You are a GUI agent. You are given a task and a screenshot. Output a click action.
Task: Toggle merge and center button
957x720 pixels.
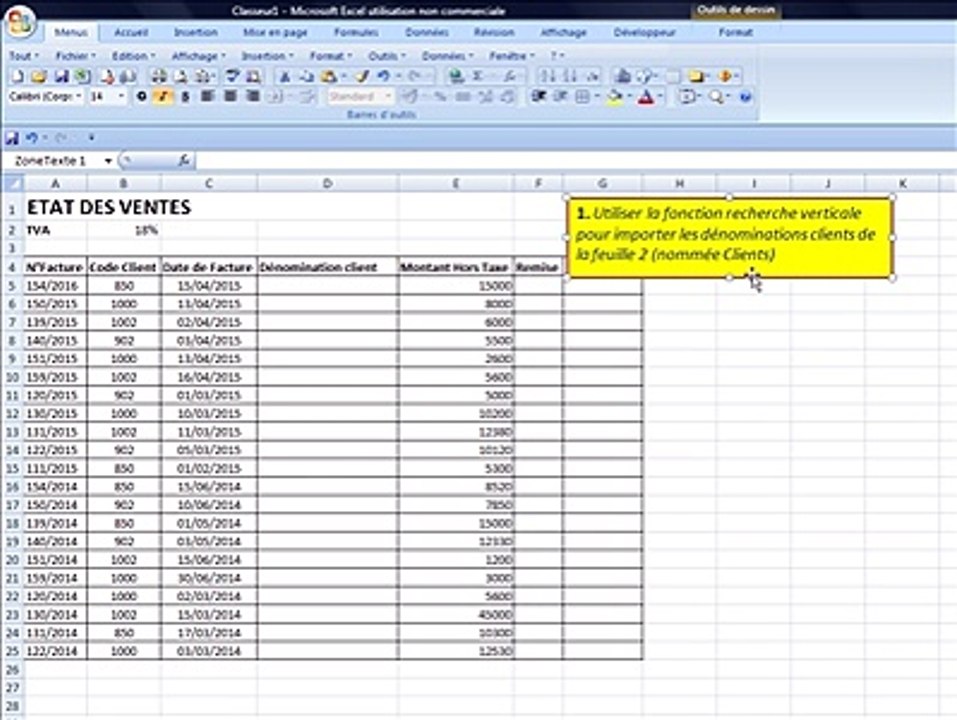pyautogui.click(x=275, y=96)
